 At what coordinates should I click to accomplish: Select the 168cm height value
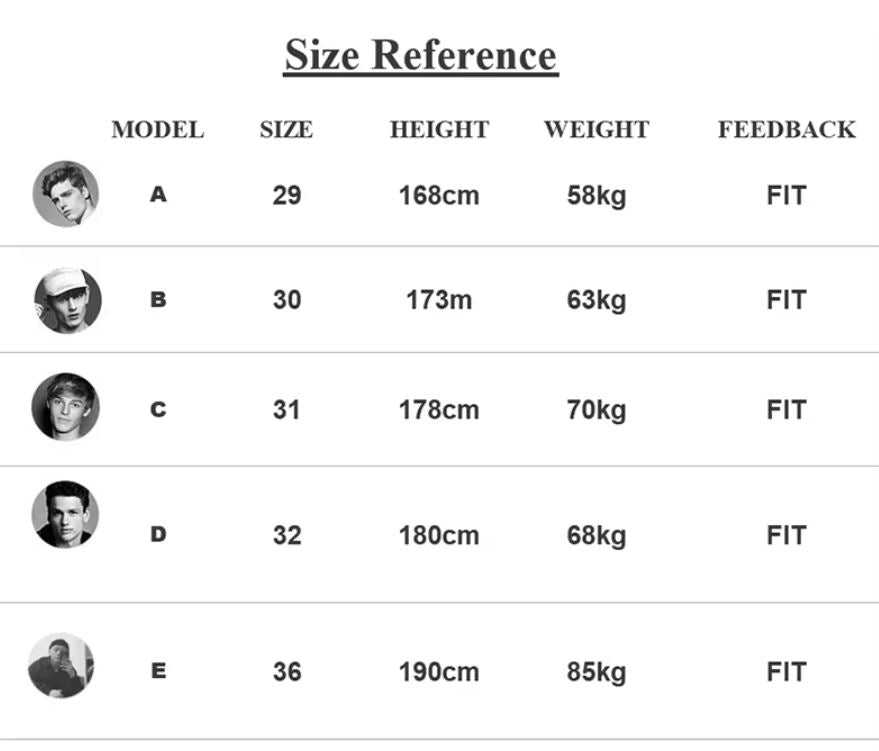(439, 195)
